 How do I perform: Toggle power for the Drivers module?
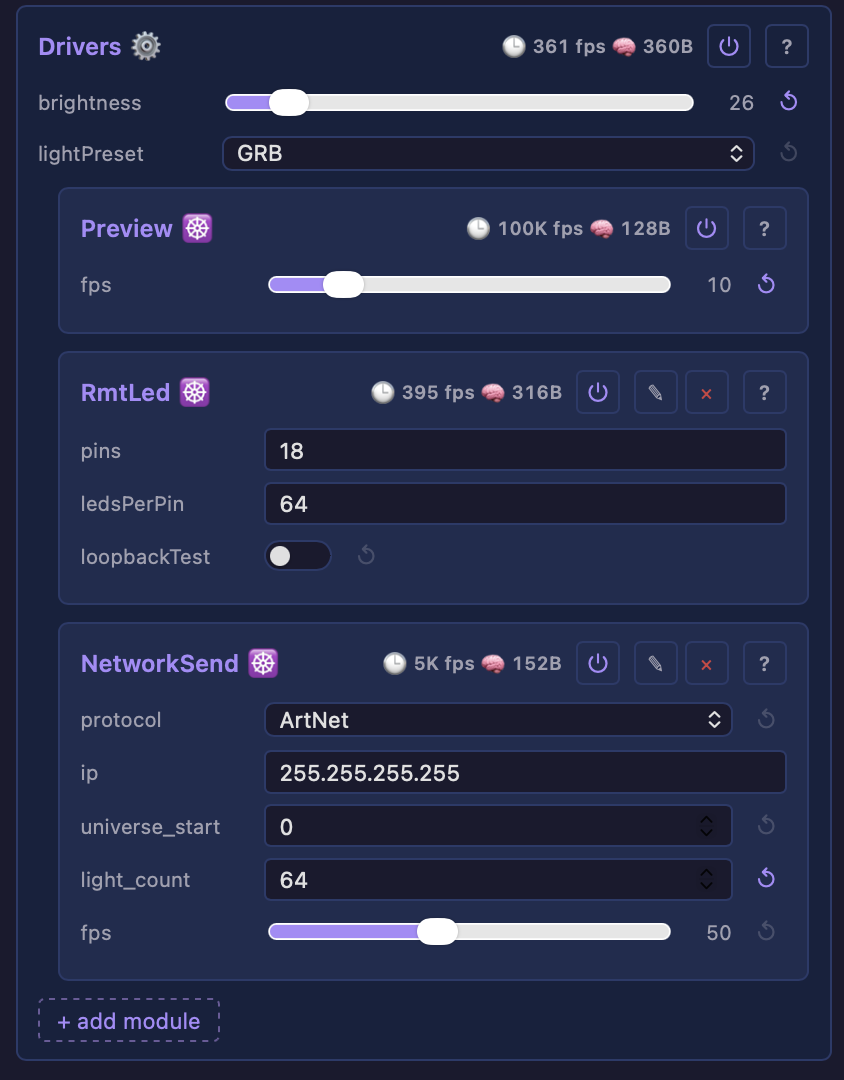point(728,46)
